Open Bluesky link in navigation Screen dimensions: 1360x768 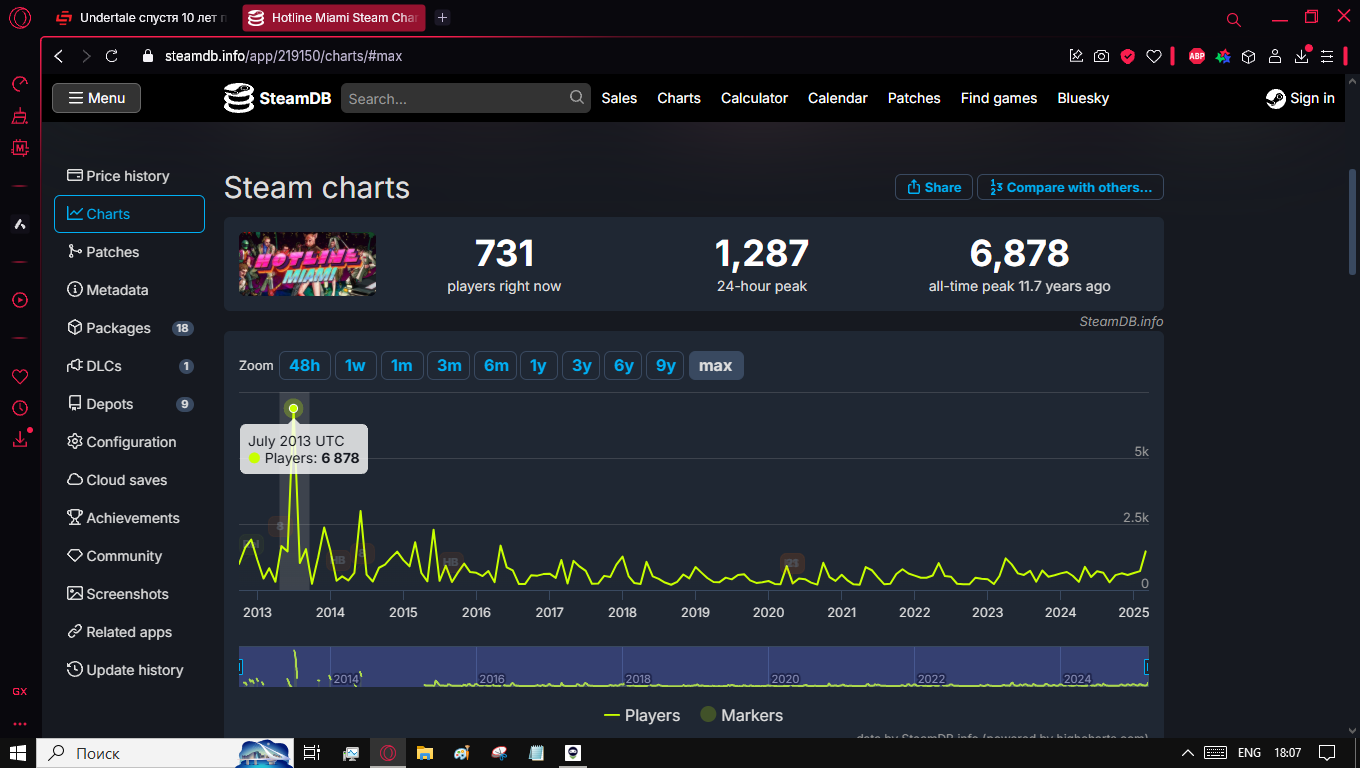coord(1083,98)
